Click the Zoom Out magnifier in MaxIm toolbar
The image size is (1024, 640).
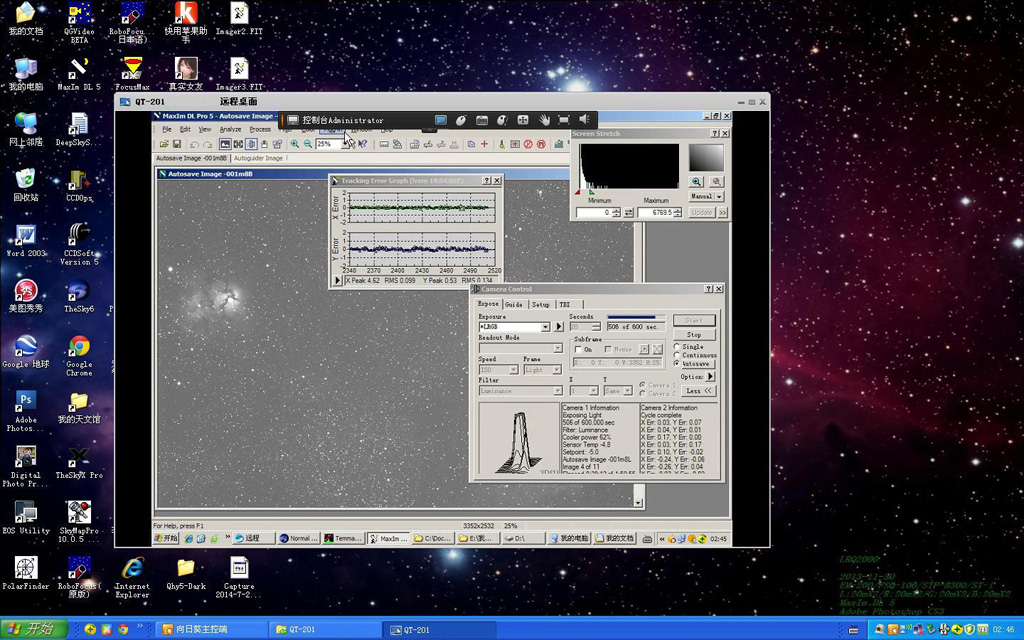(308, 144)
